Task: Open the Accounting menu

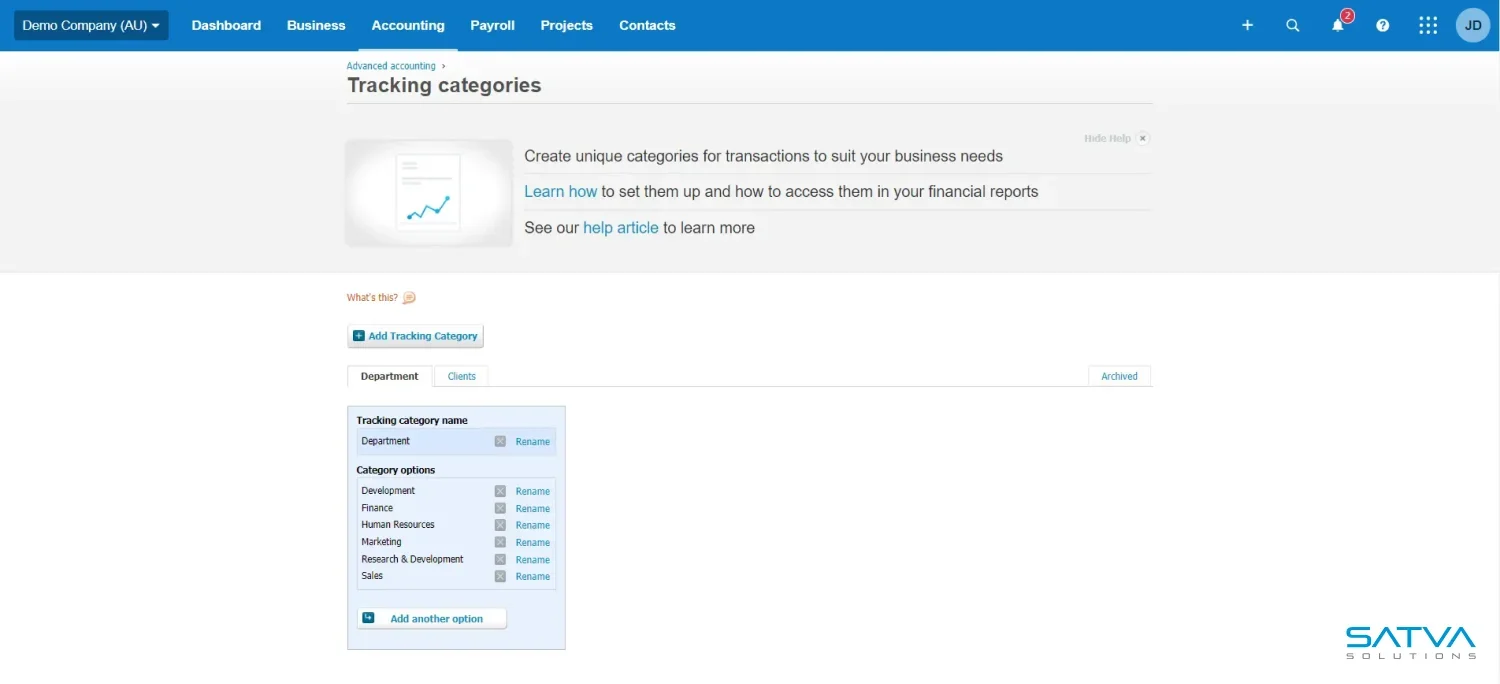Action: 408,25
